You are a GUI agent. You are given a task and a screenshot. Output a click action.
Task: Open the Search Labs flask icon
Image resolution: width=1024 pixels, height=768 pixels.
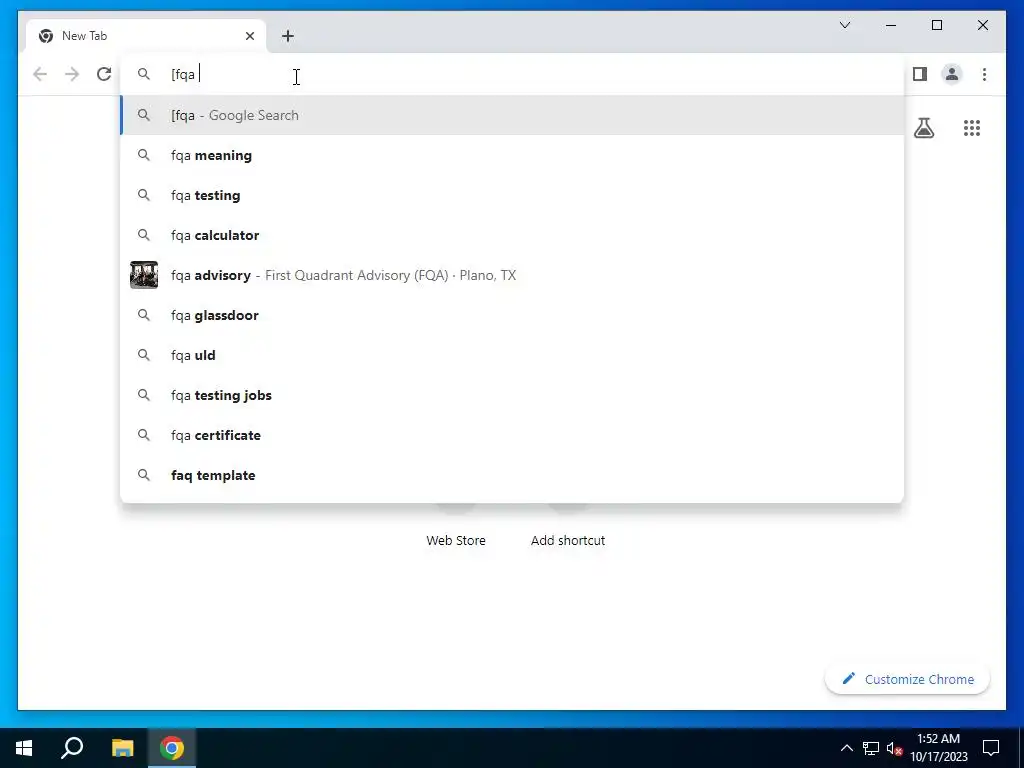[x=923, y=128]
